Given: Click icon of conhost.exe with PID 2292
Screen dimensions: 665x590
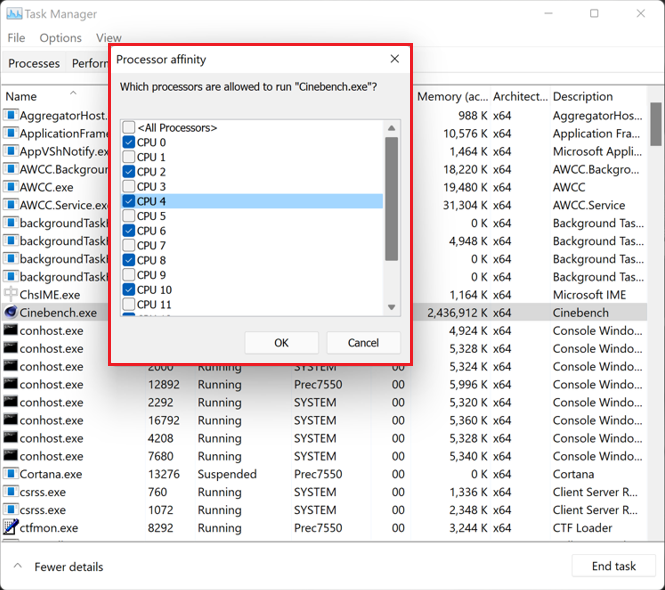Looking at the screenshot, I should tap(11, 402).
